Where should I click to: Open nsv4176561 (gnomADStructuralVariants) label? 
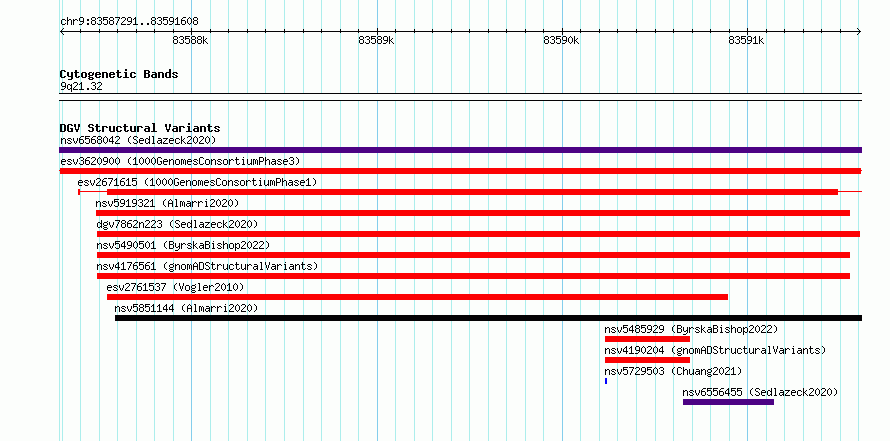point(207,266)
